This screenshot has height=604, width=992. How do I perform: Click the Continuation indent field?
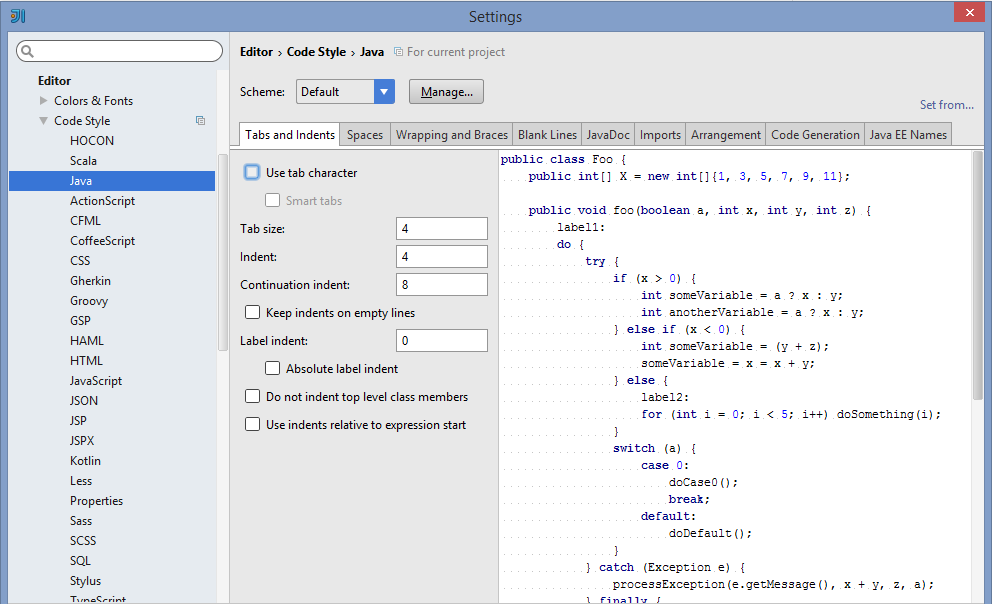coord(442,285)
